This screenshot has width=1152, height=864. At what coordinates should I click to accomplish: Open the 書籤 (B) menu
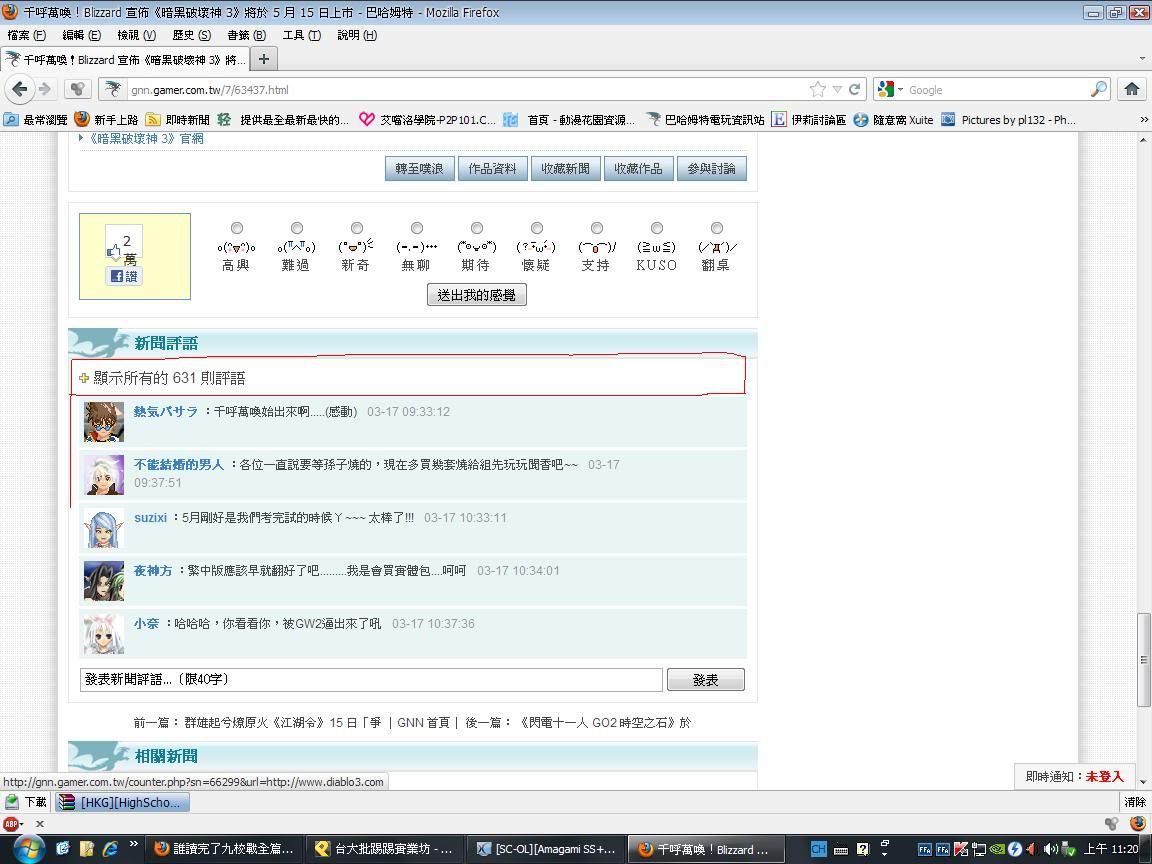click(246, 35)
